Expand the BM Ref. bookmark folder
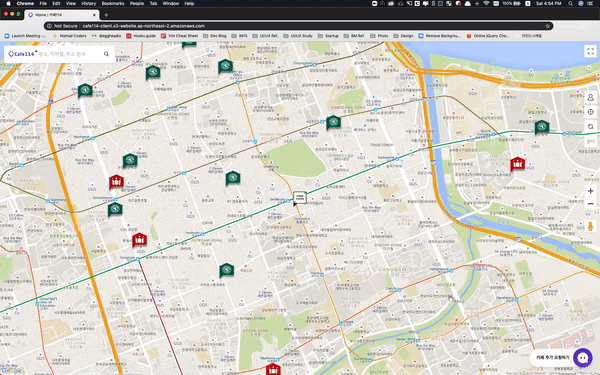The image size is (600, 375). pyautogui.click(x=354, y=36)
